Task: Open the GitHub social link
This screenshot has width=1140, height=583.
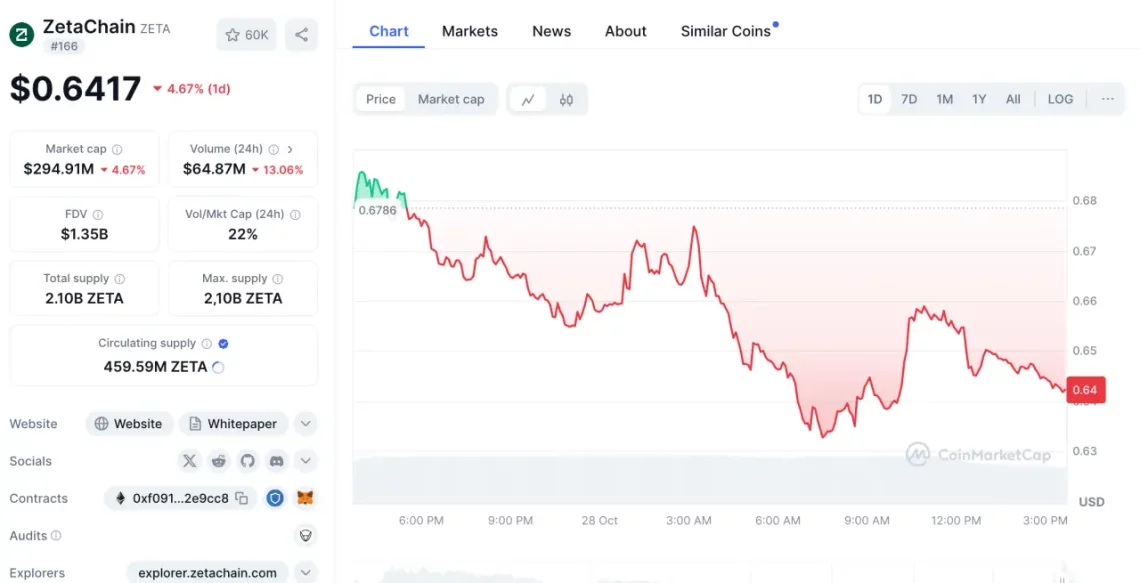Action: [x=248, y=461]
